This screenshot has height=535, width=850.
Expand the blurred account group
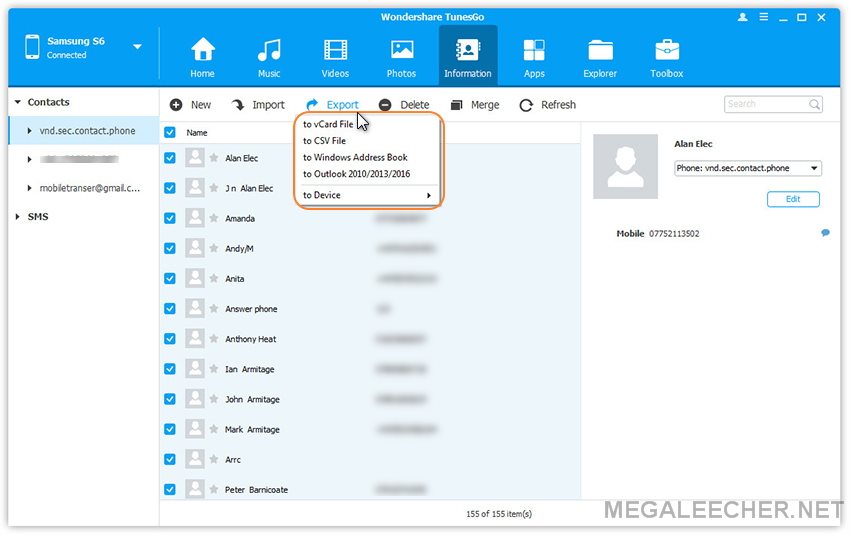pos(29,159)
